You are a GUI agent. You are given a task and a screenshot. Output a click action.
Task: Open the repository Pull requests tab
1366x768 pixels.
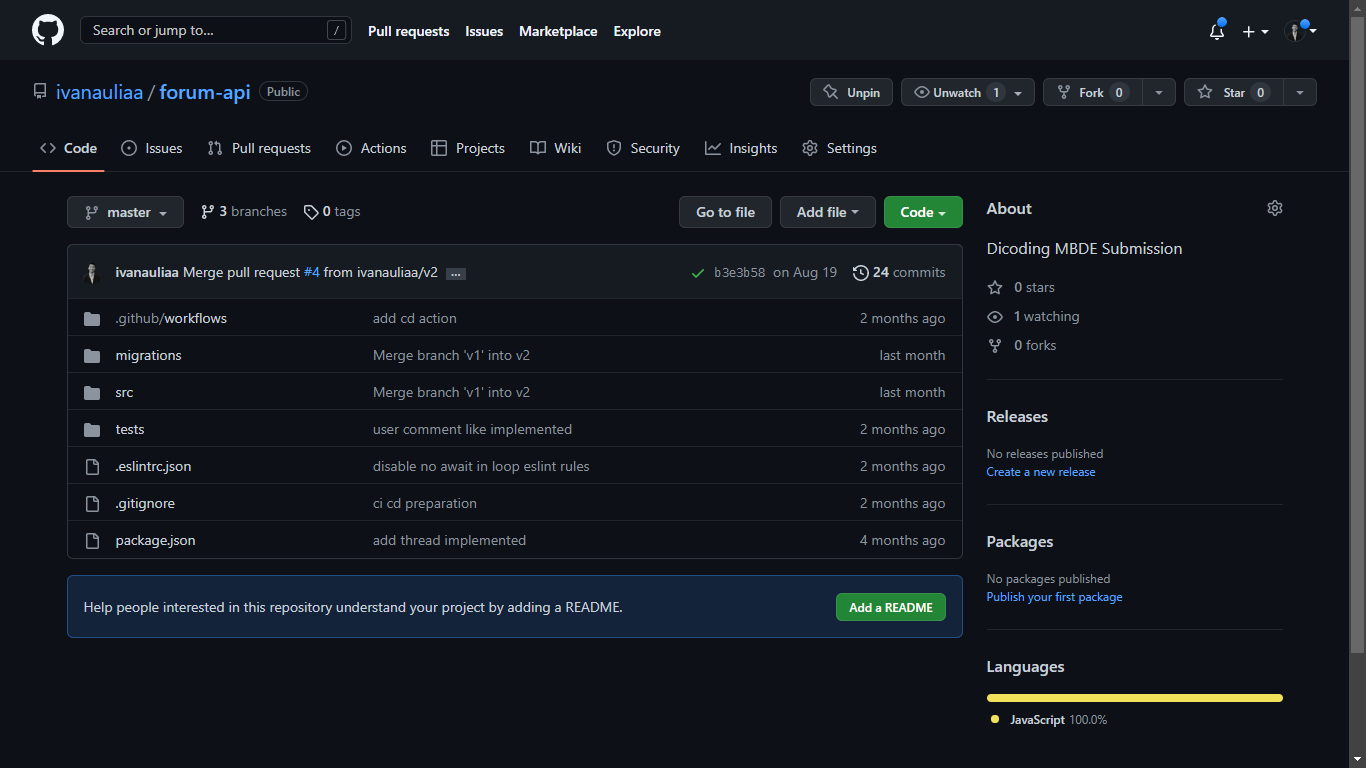tap(259, 148)
